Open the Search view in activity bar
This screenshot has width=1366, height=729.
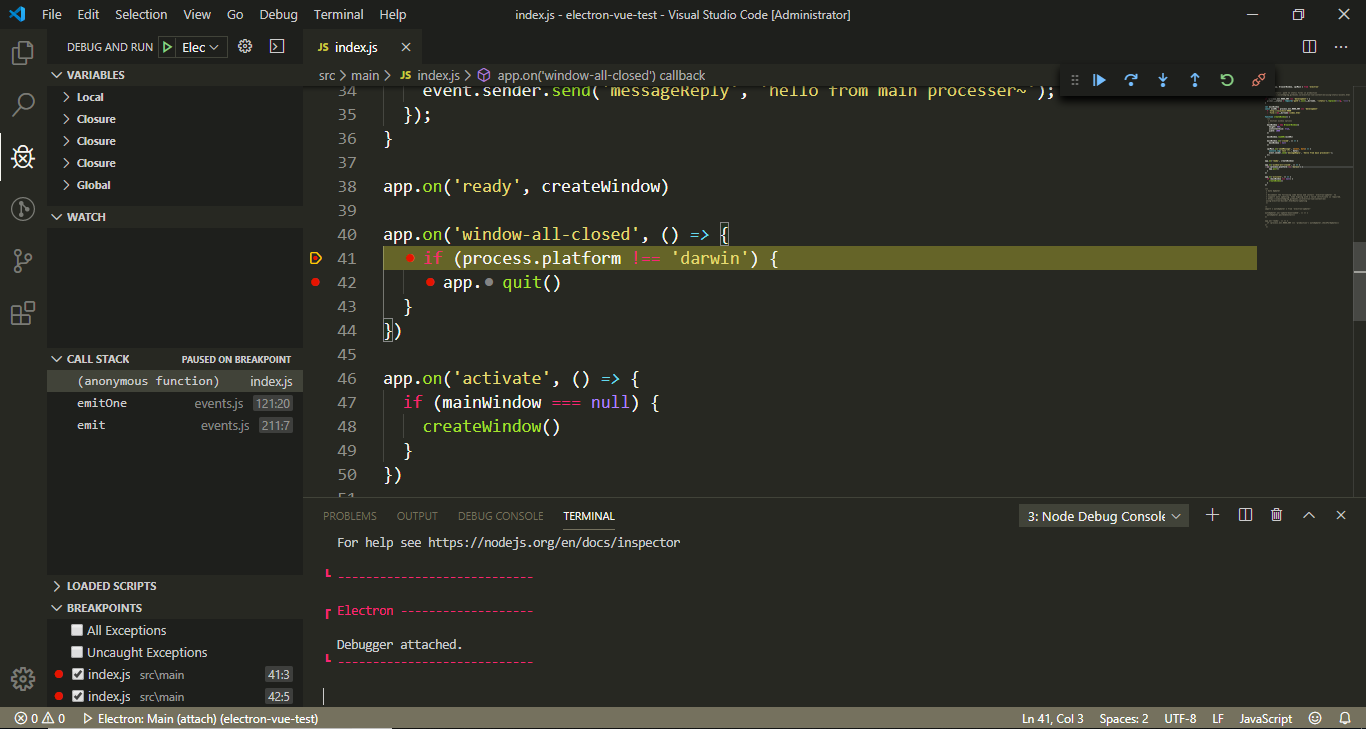(x=22, y=104)
